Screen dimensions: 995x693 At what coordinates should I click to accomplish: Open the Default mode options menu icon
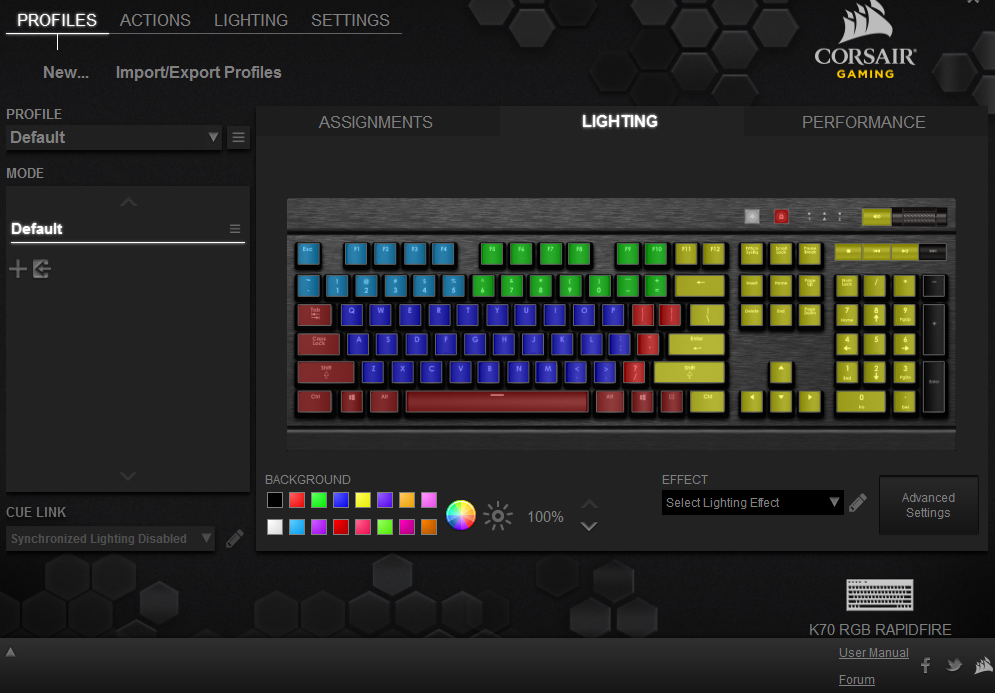click(x=235, y=229)
